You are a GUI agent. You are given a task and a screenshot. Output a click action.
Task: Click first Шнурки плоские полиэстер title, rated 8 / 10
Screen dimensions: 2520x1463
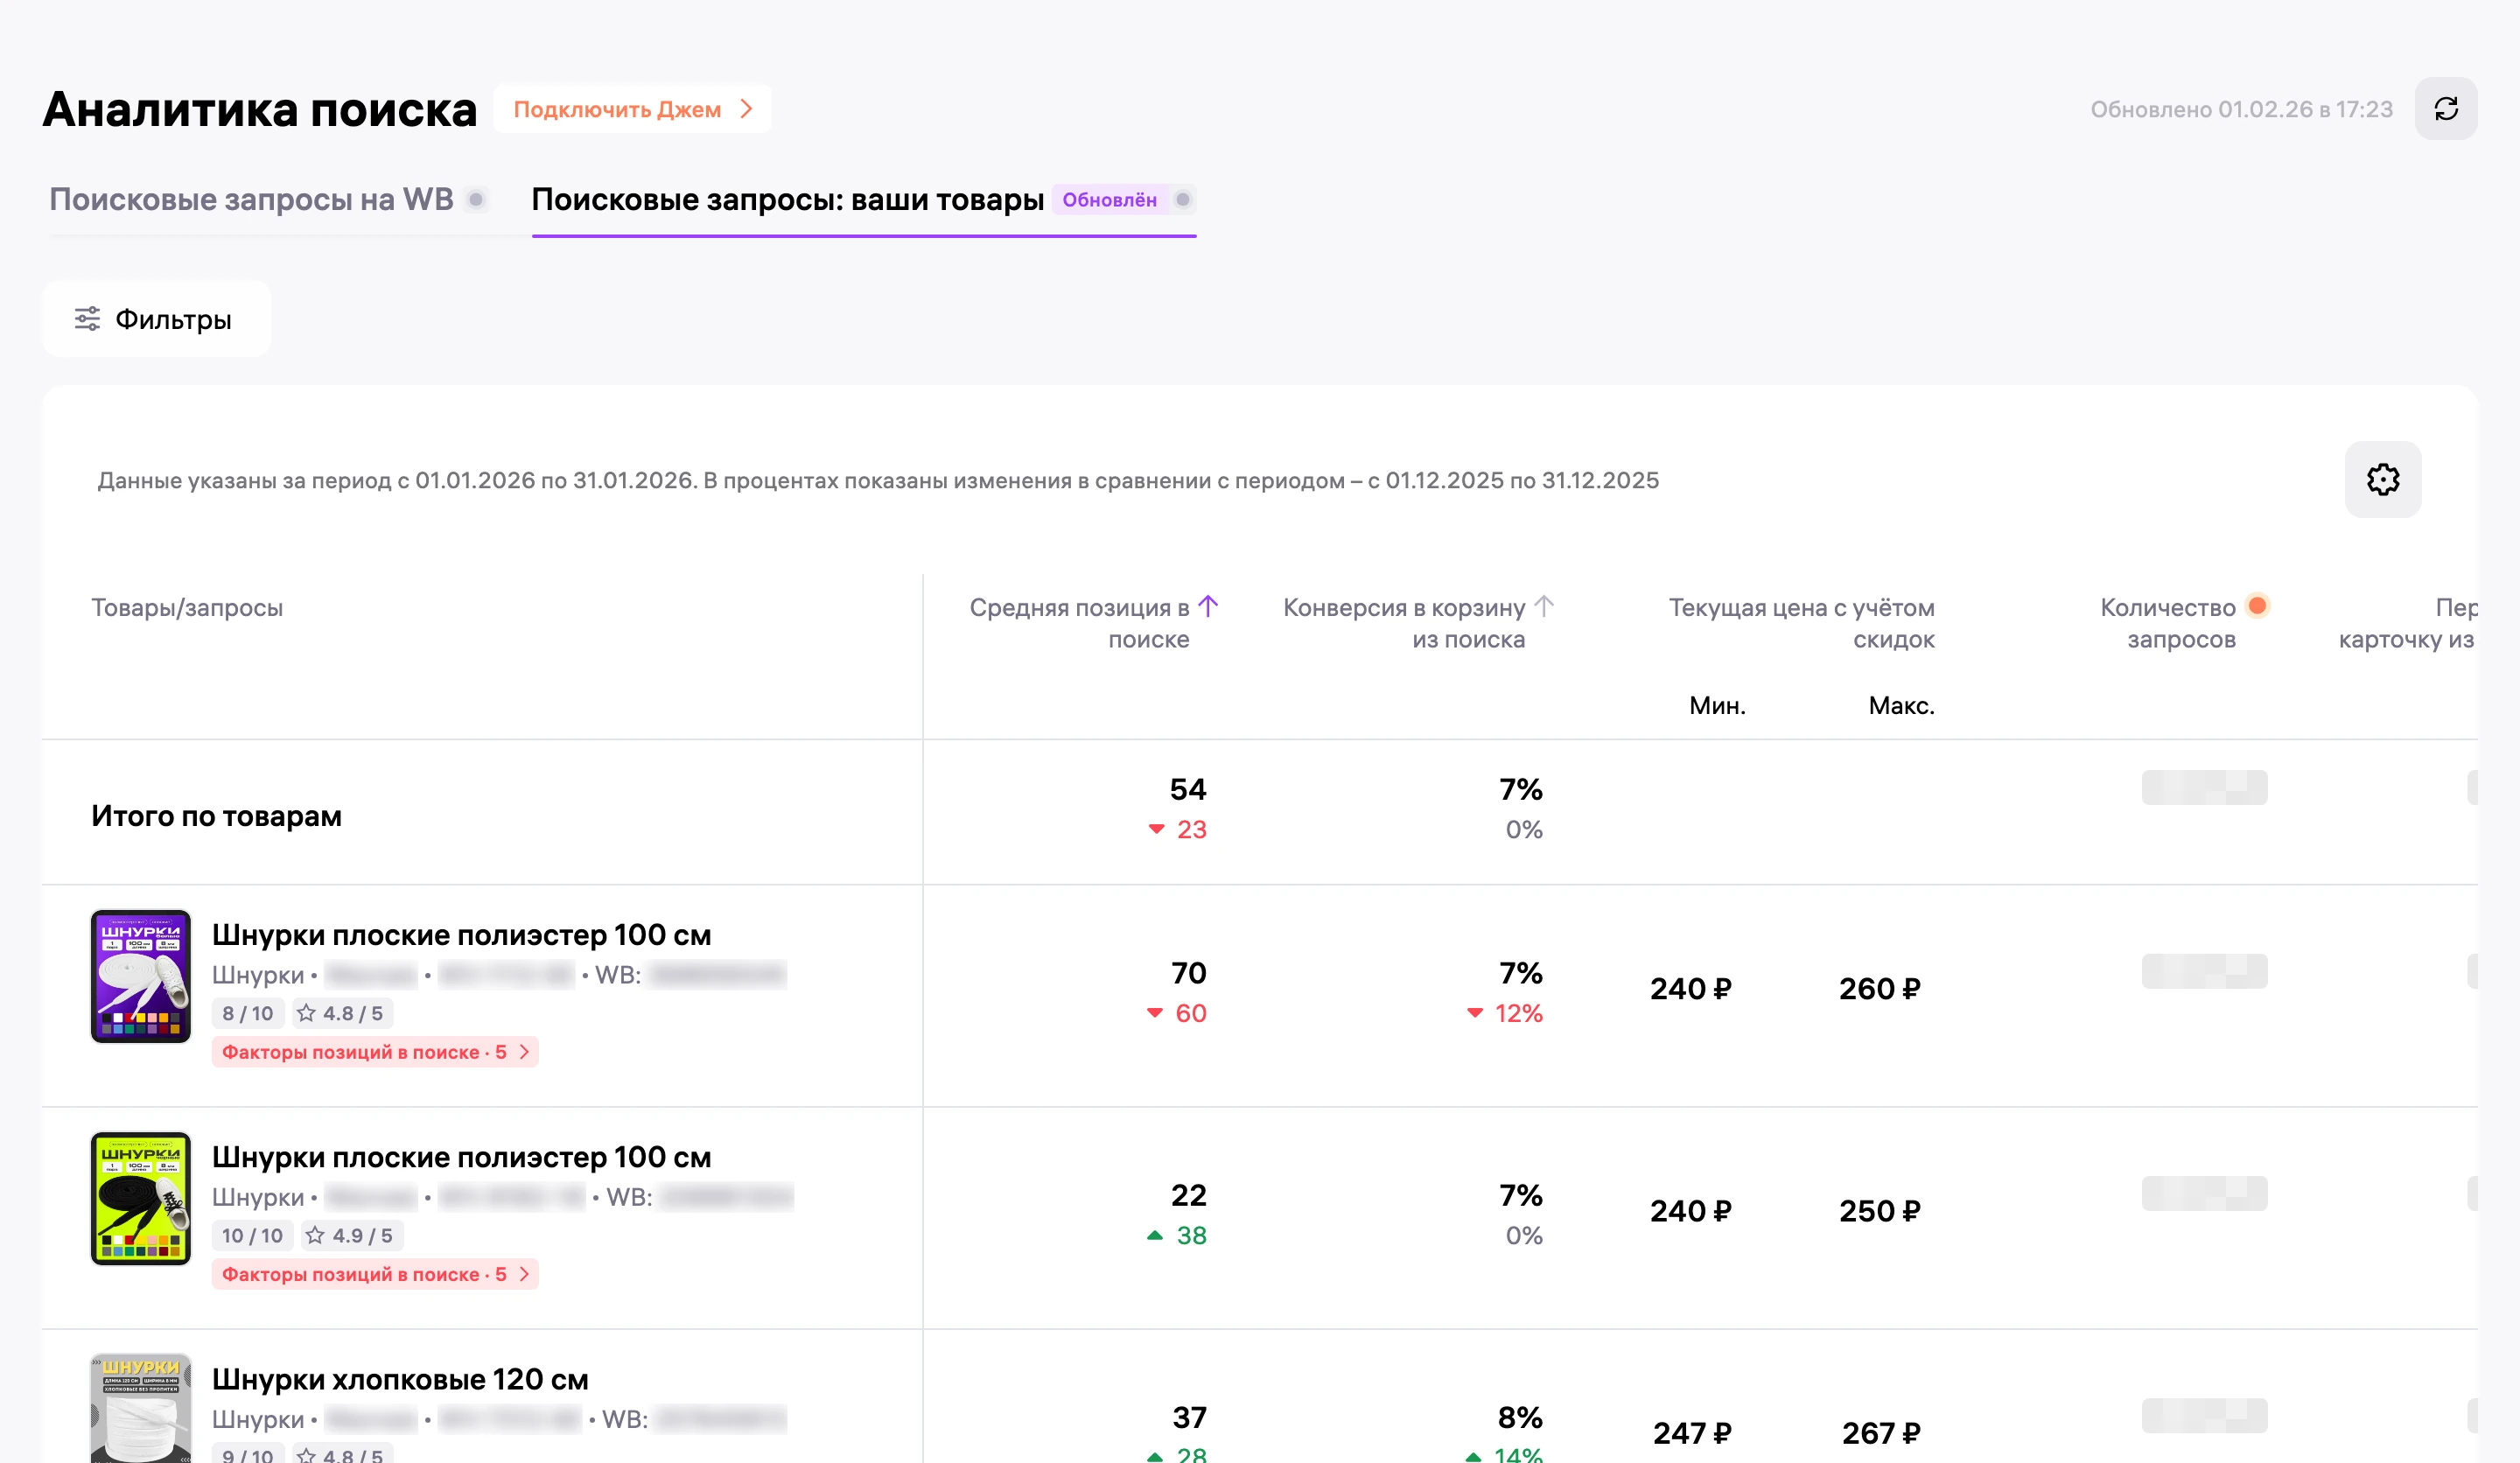click(461, 935)
